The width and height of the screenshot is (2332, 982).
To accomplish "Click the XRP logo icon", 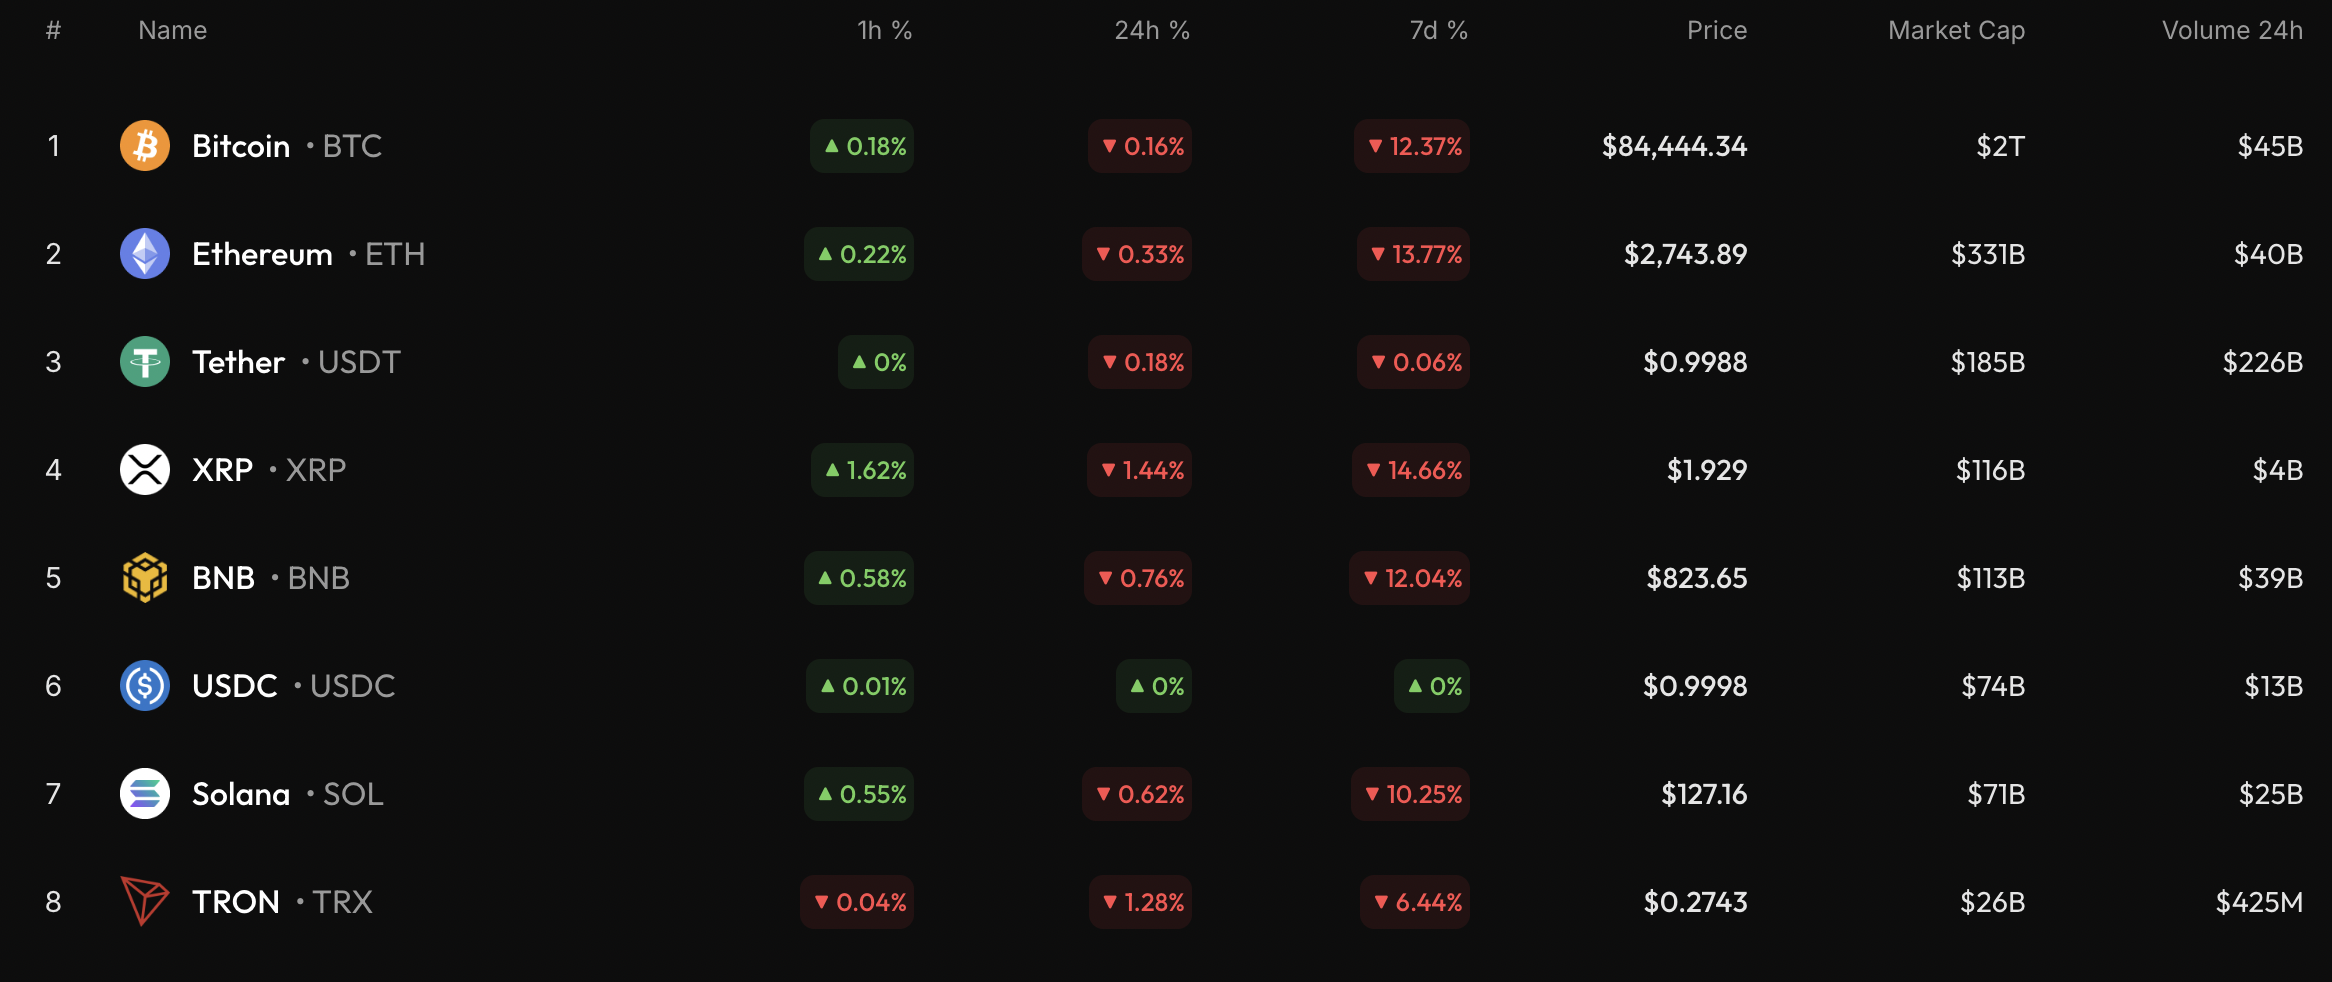I will click(145, 470).
